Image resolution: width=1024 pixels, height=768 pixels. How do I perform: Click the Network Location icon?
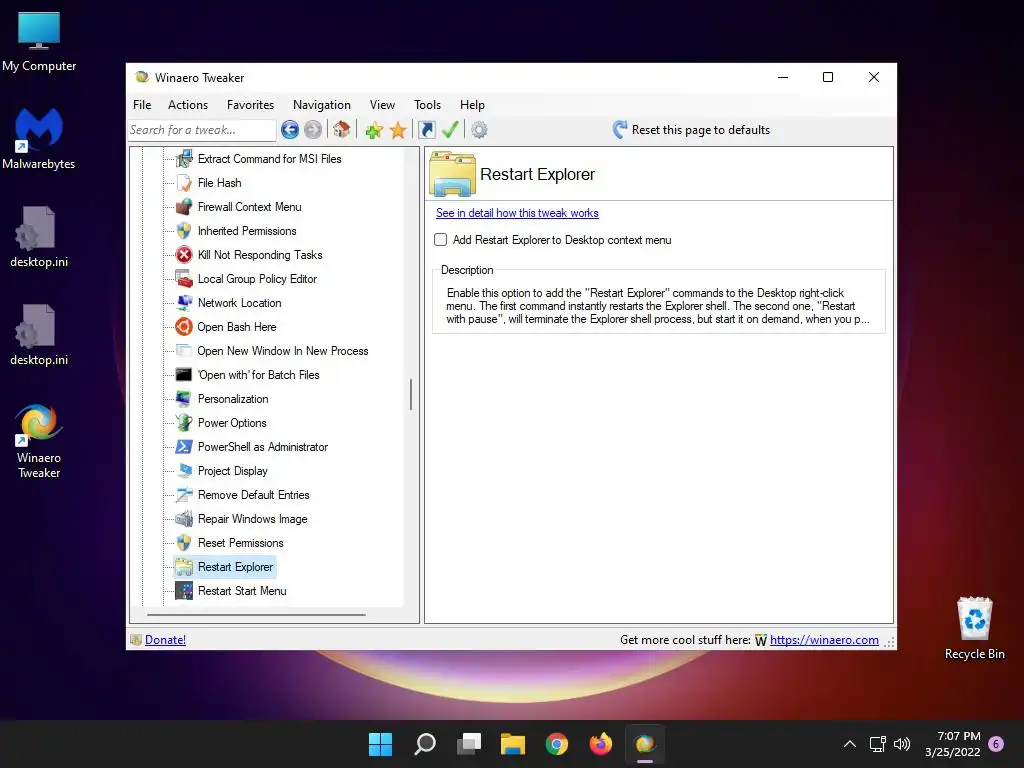[185, 303]
